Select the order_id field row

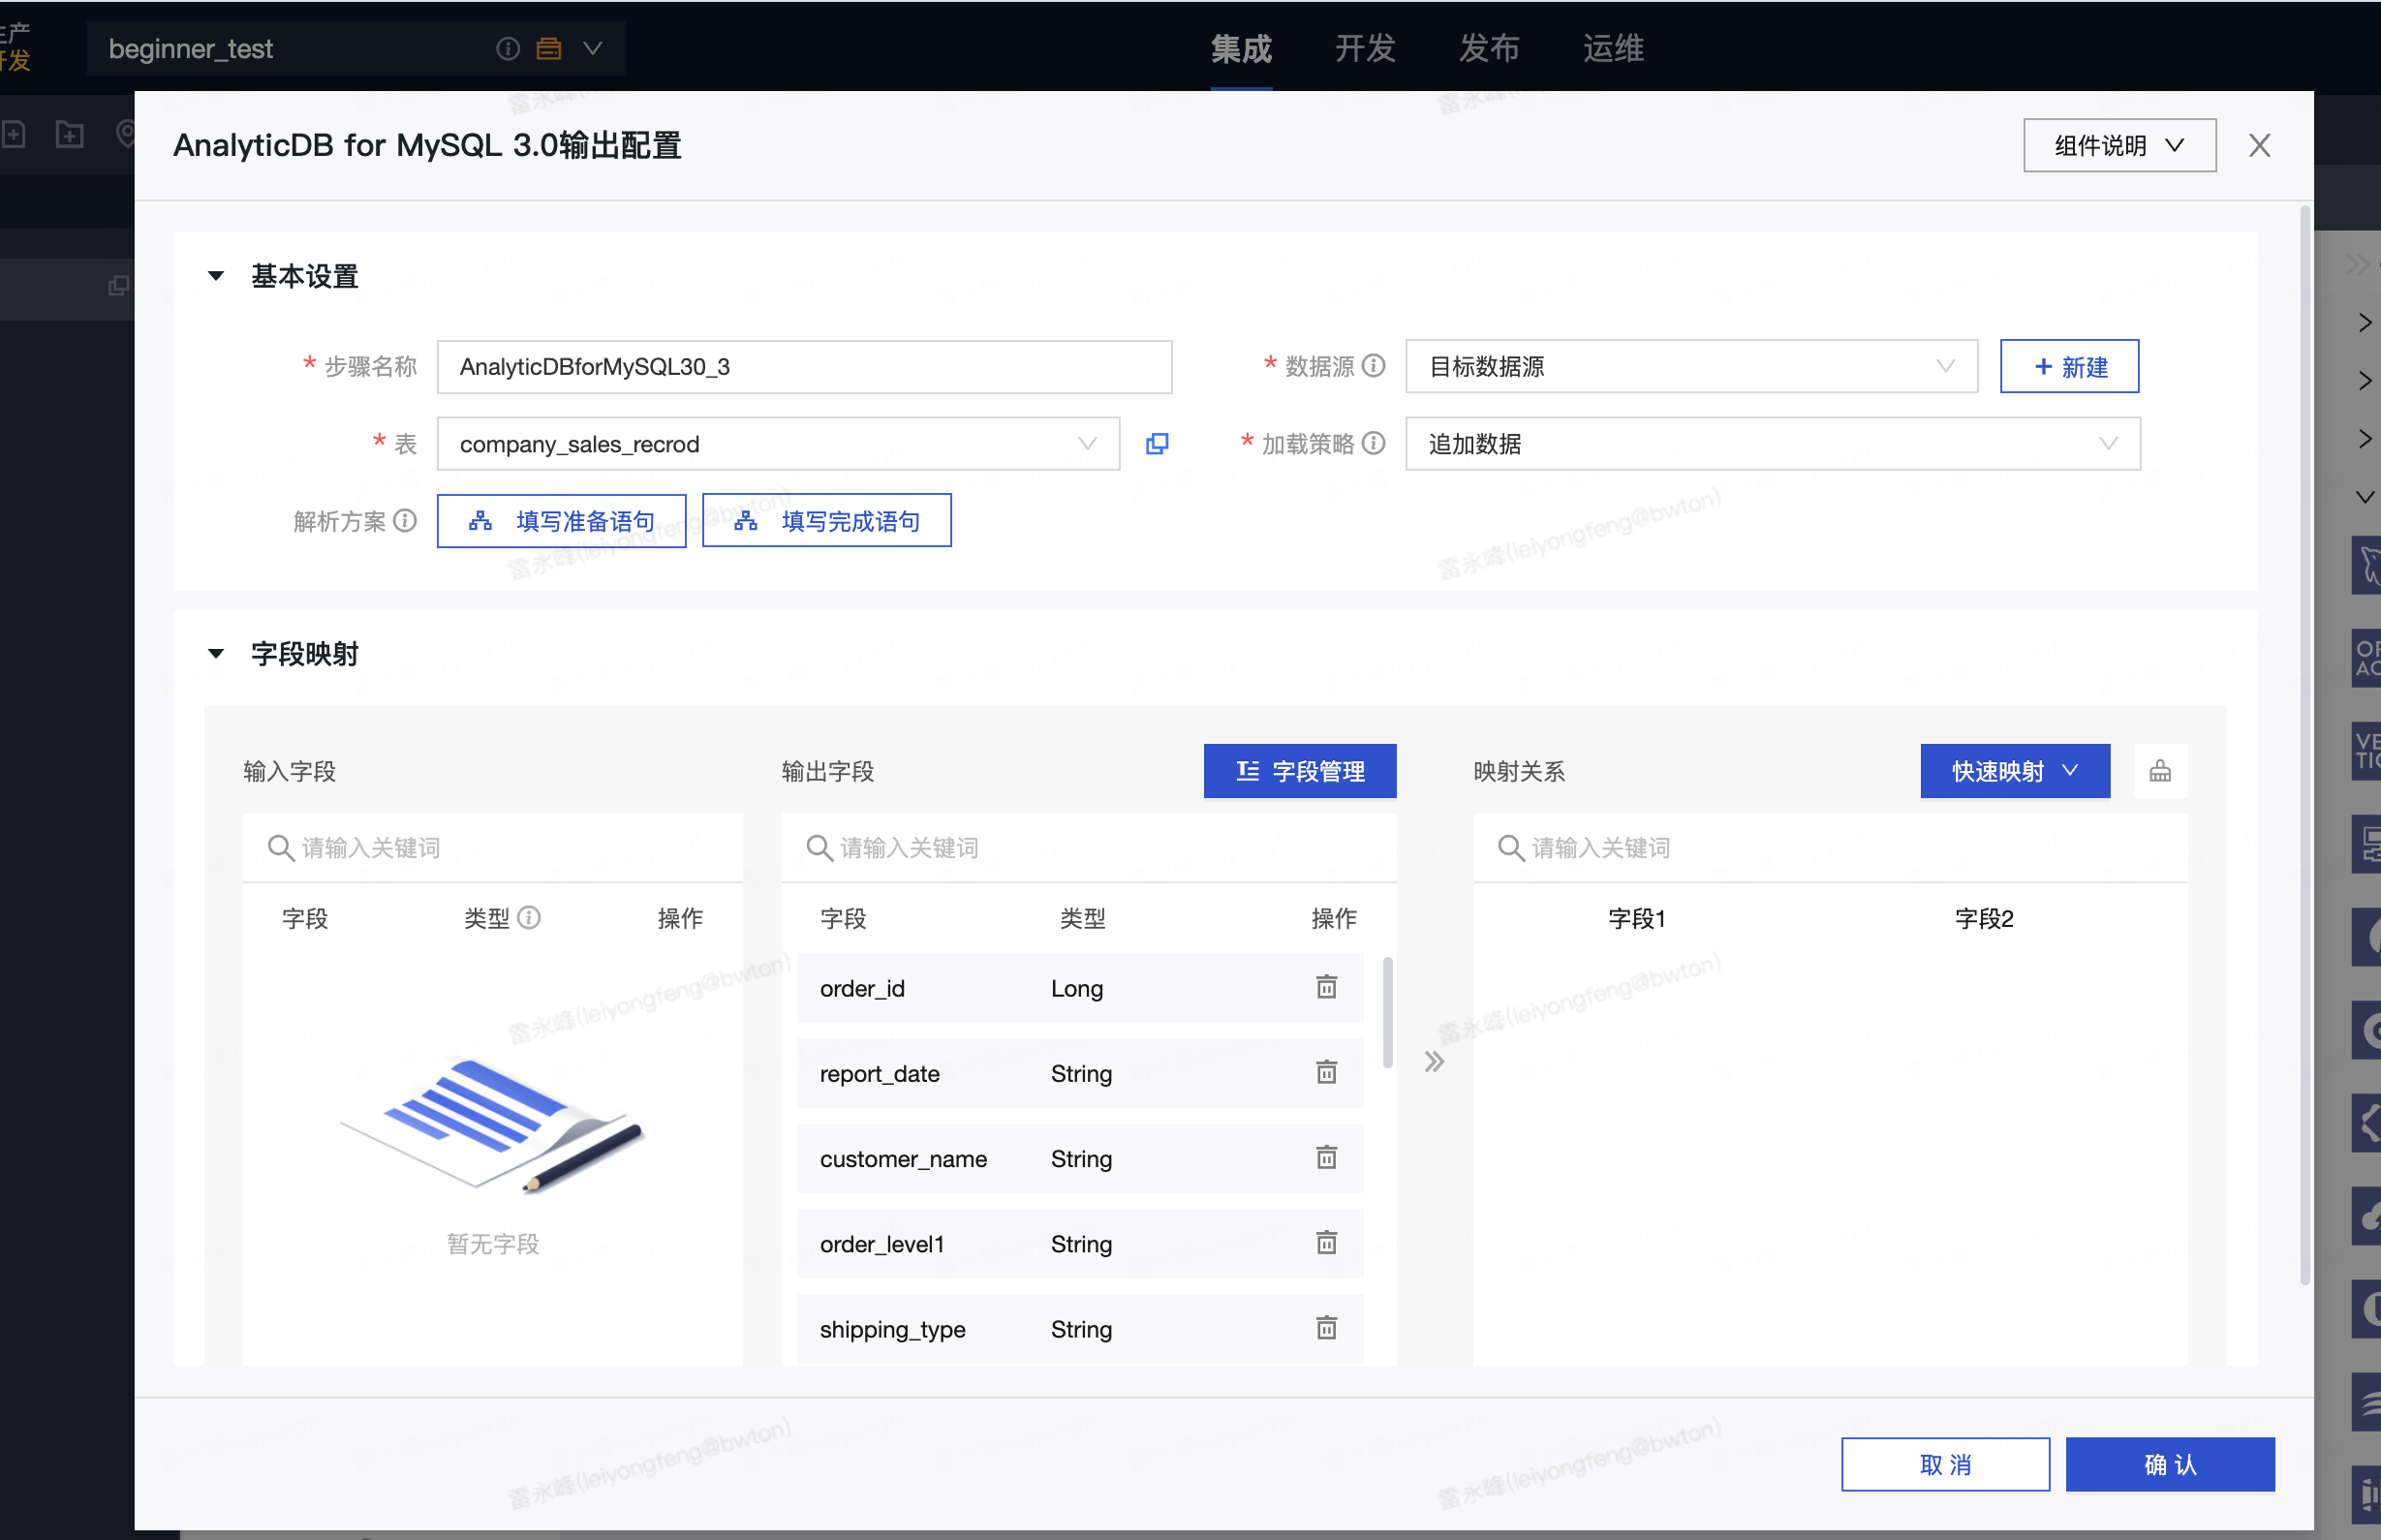click(1080, 988)
